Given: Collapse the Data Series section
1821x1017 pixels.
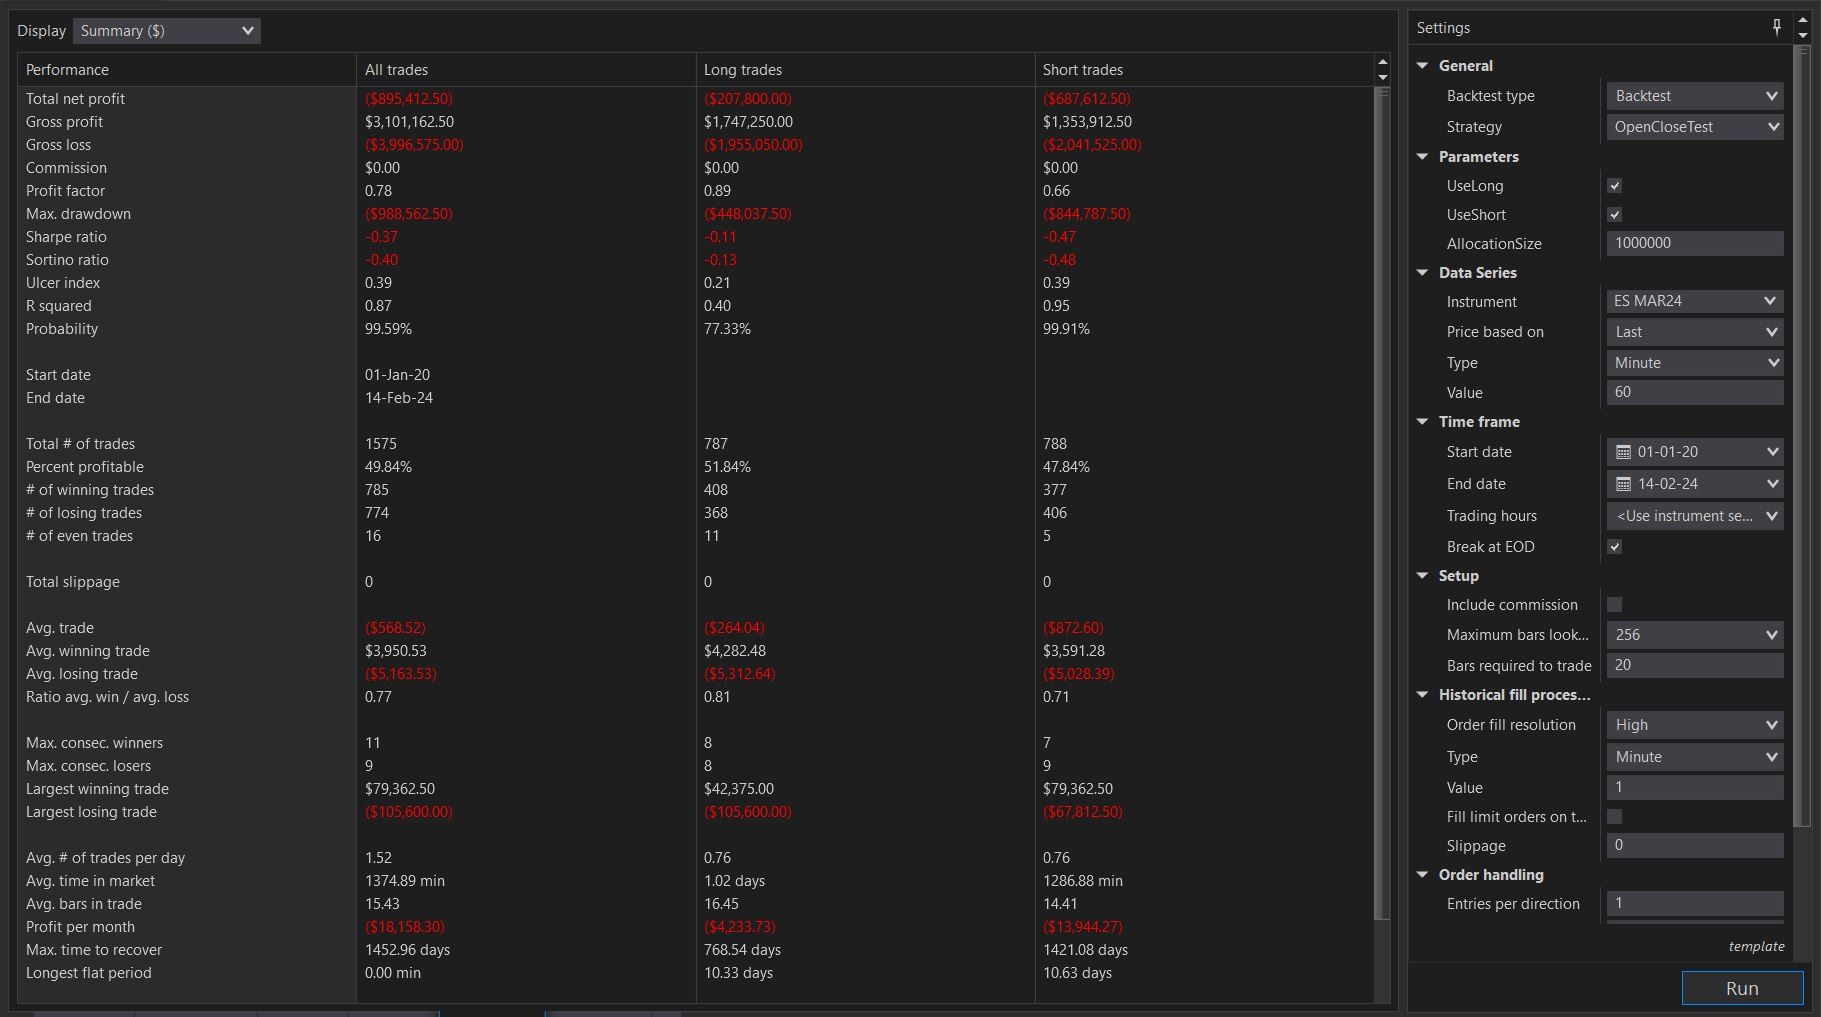Looking at the screenshot, I should 1423,273.
